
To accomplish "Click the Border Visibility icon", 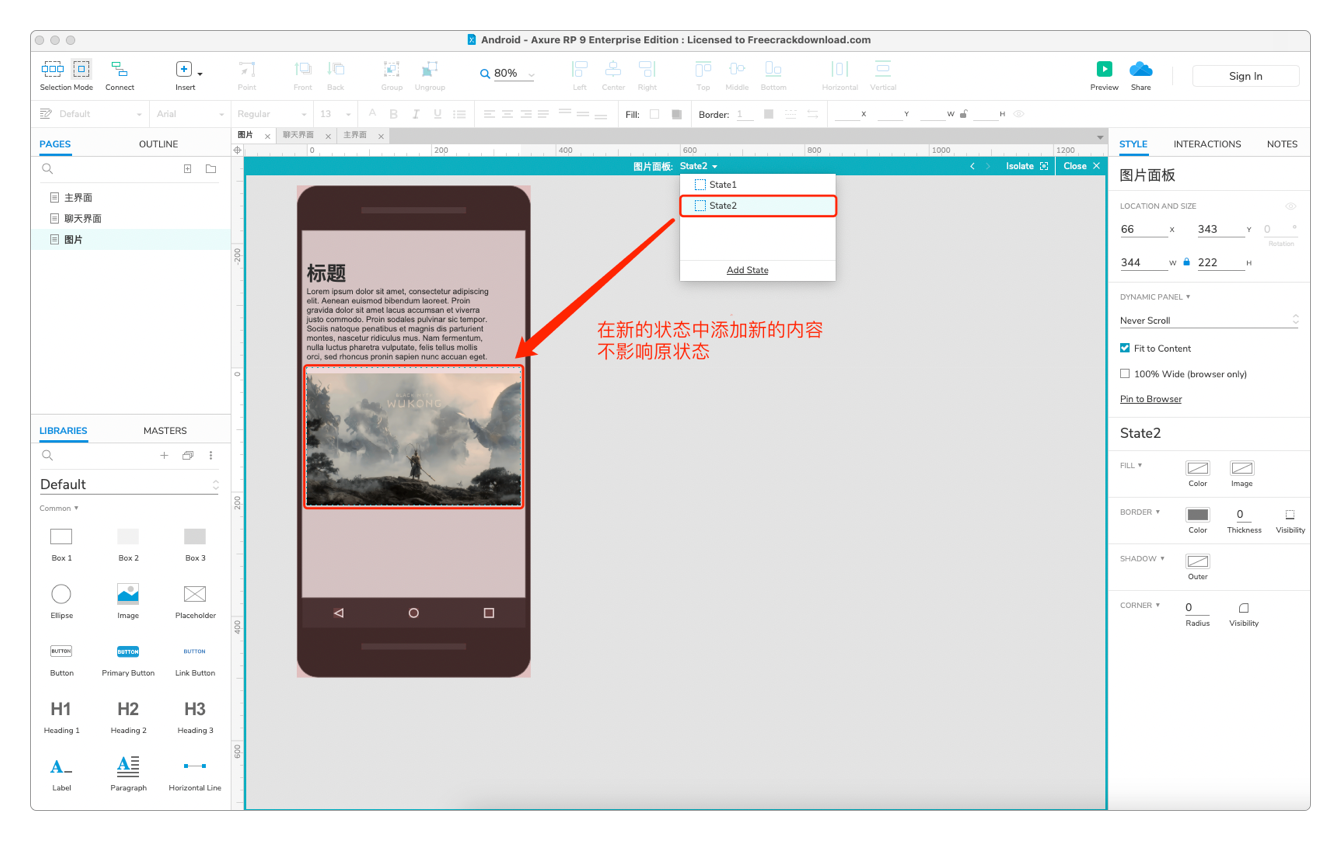I will (x=1290, y=515).
